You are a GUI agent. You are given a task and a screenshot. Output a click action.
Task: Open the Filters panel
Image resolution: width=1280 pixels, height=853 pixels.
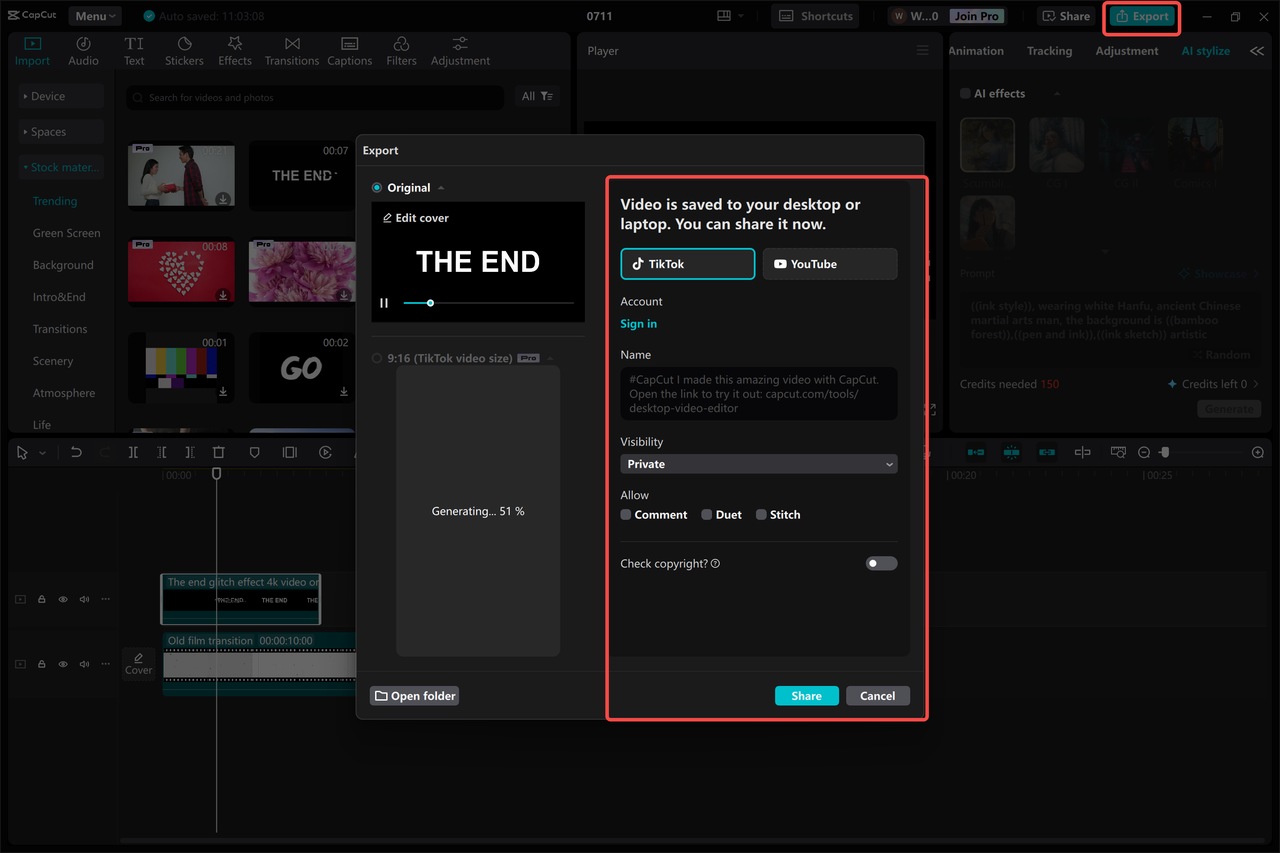tap(400, 50)
